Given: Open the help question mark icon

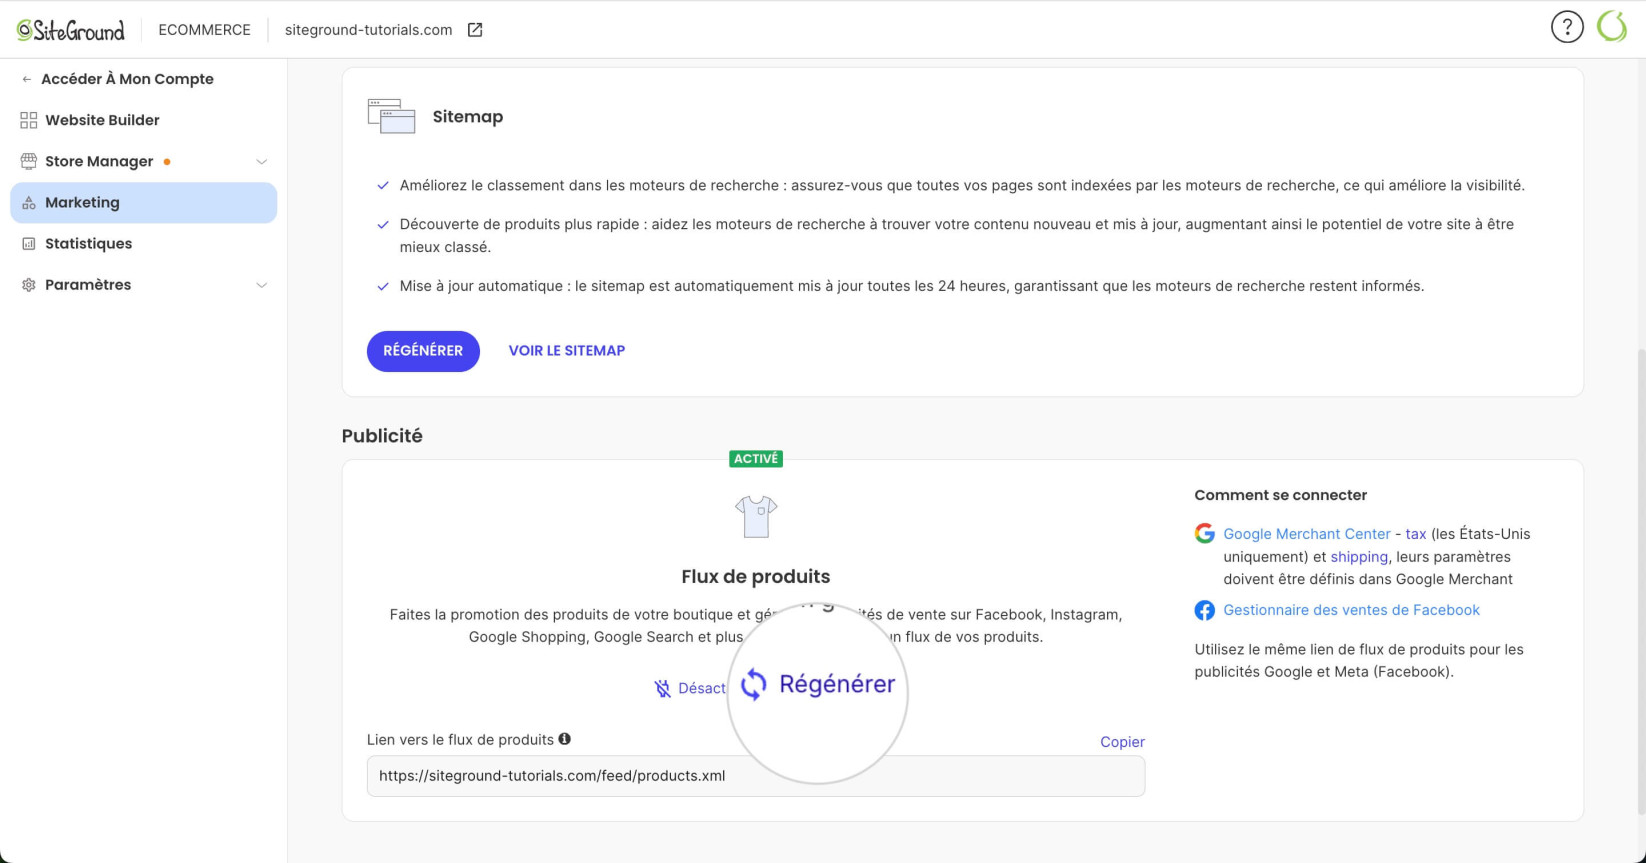Looking at the screenshot, I should click(x=1567, y=27).
